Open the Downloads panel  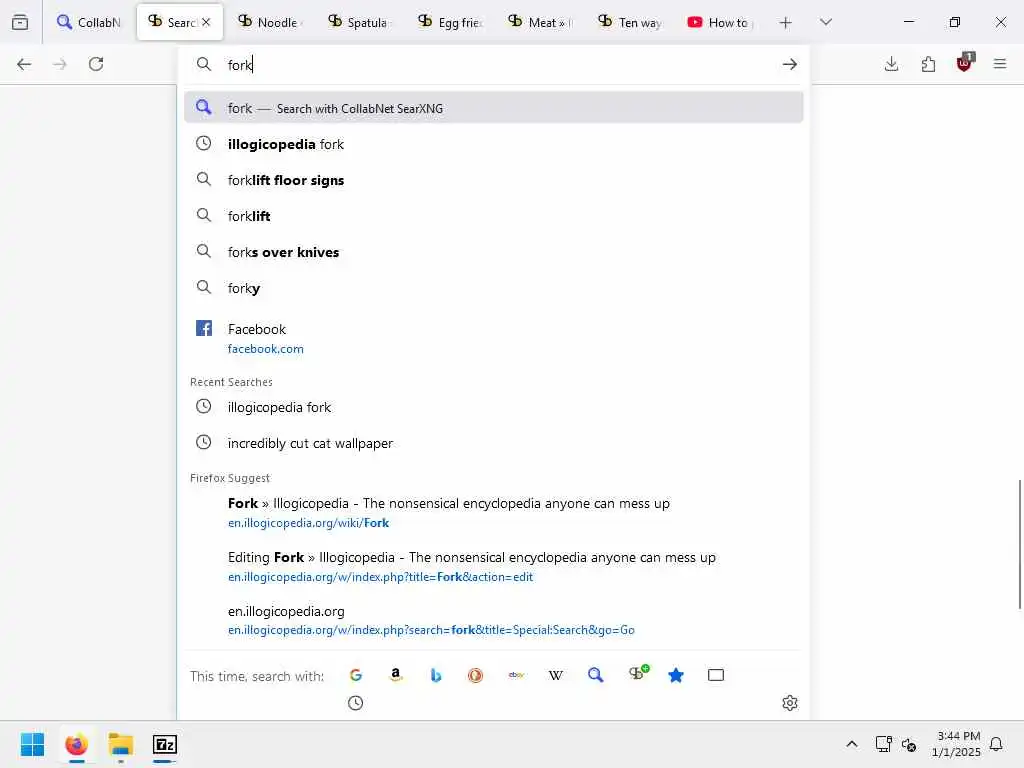pos(891,64)
